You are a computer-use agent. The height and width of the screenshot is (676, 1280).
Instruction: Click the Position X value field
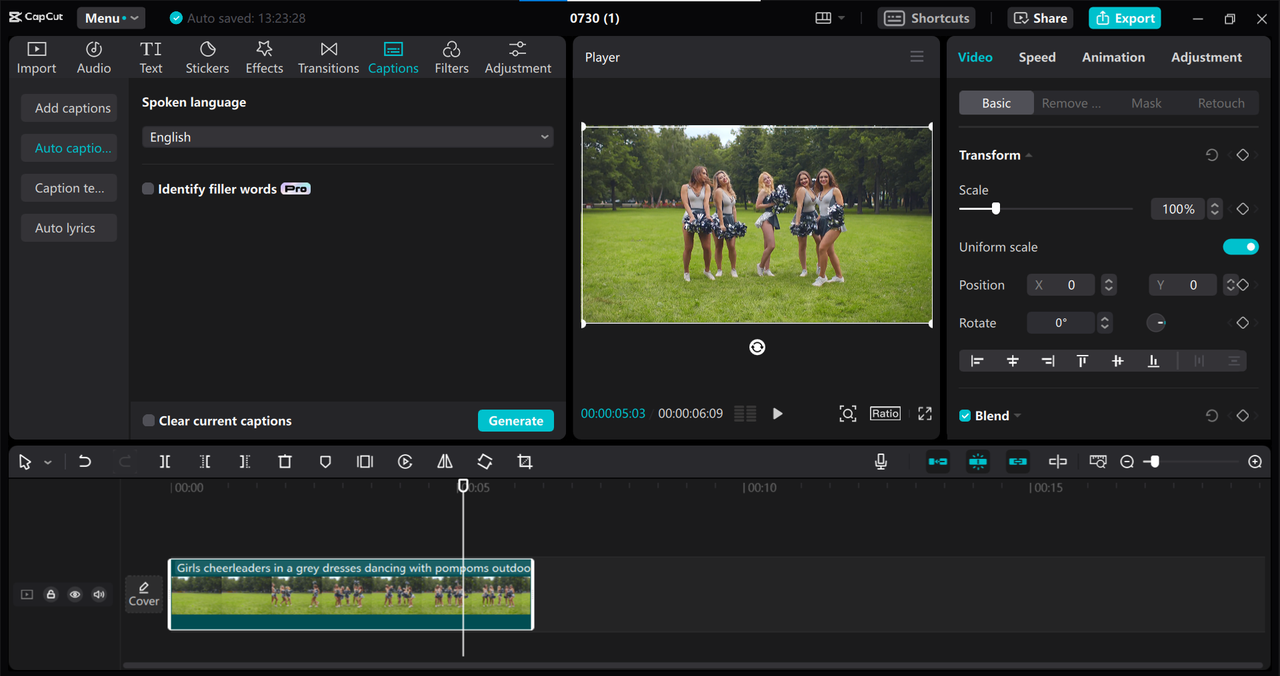coord(1061,285)
